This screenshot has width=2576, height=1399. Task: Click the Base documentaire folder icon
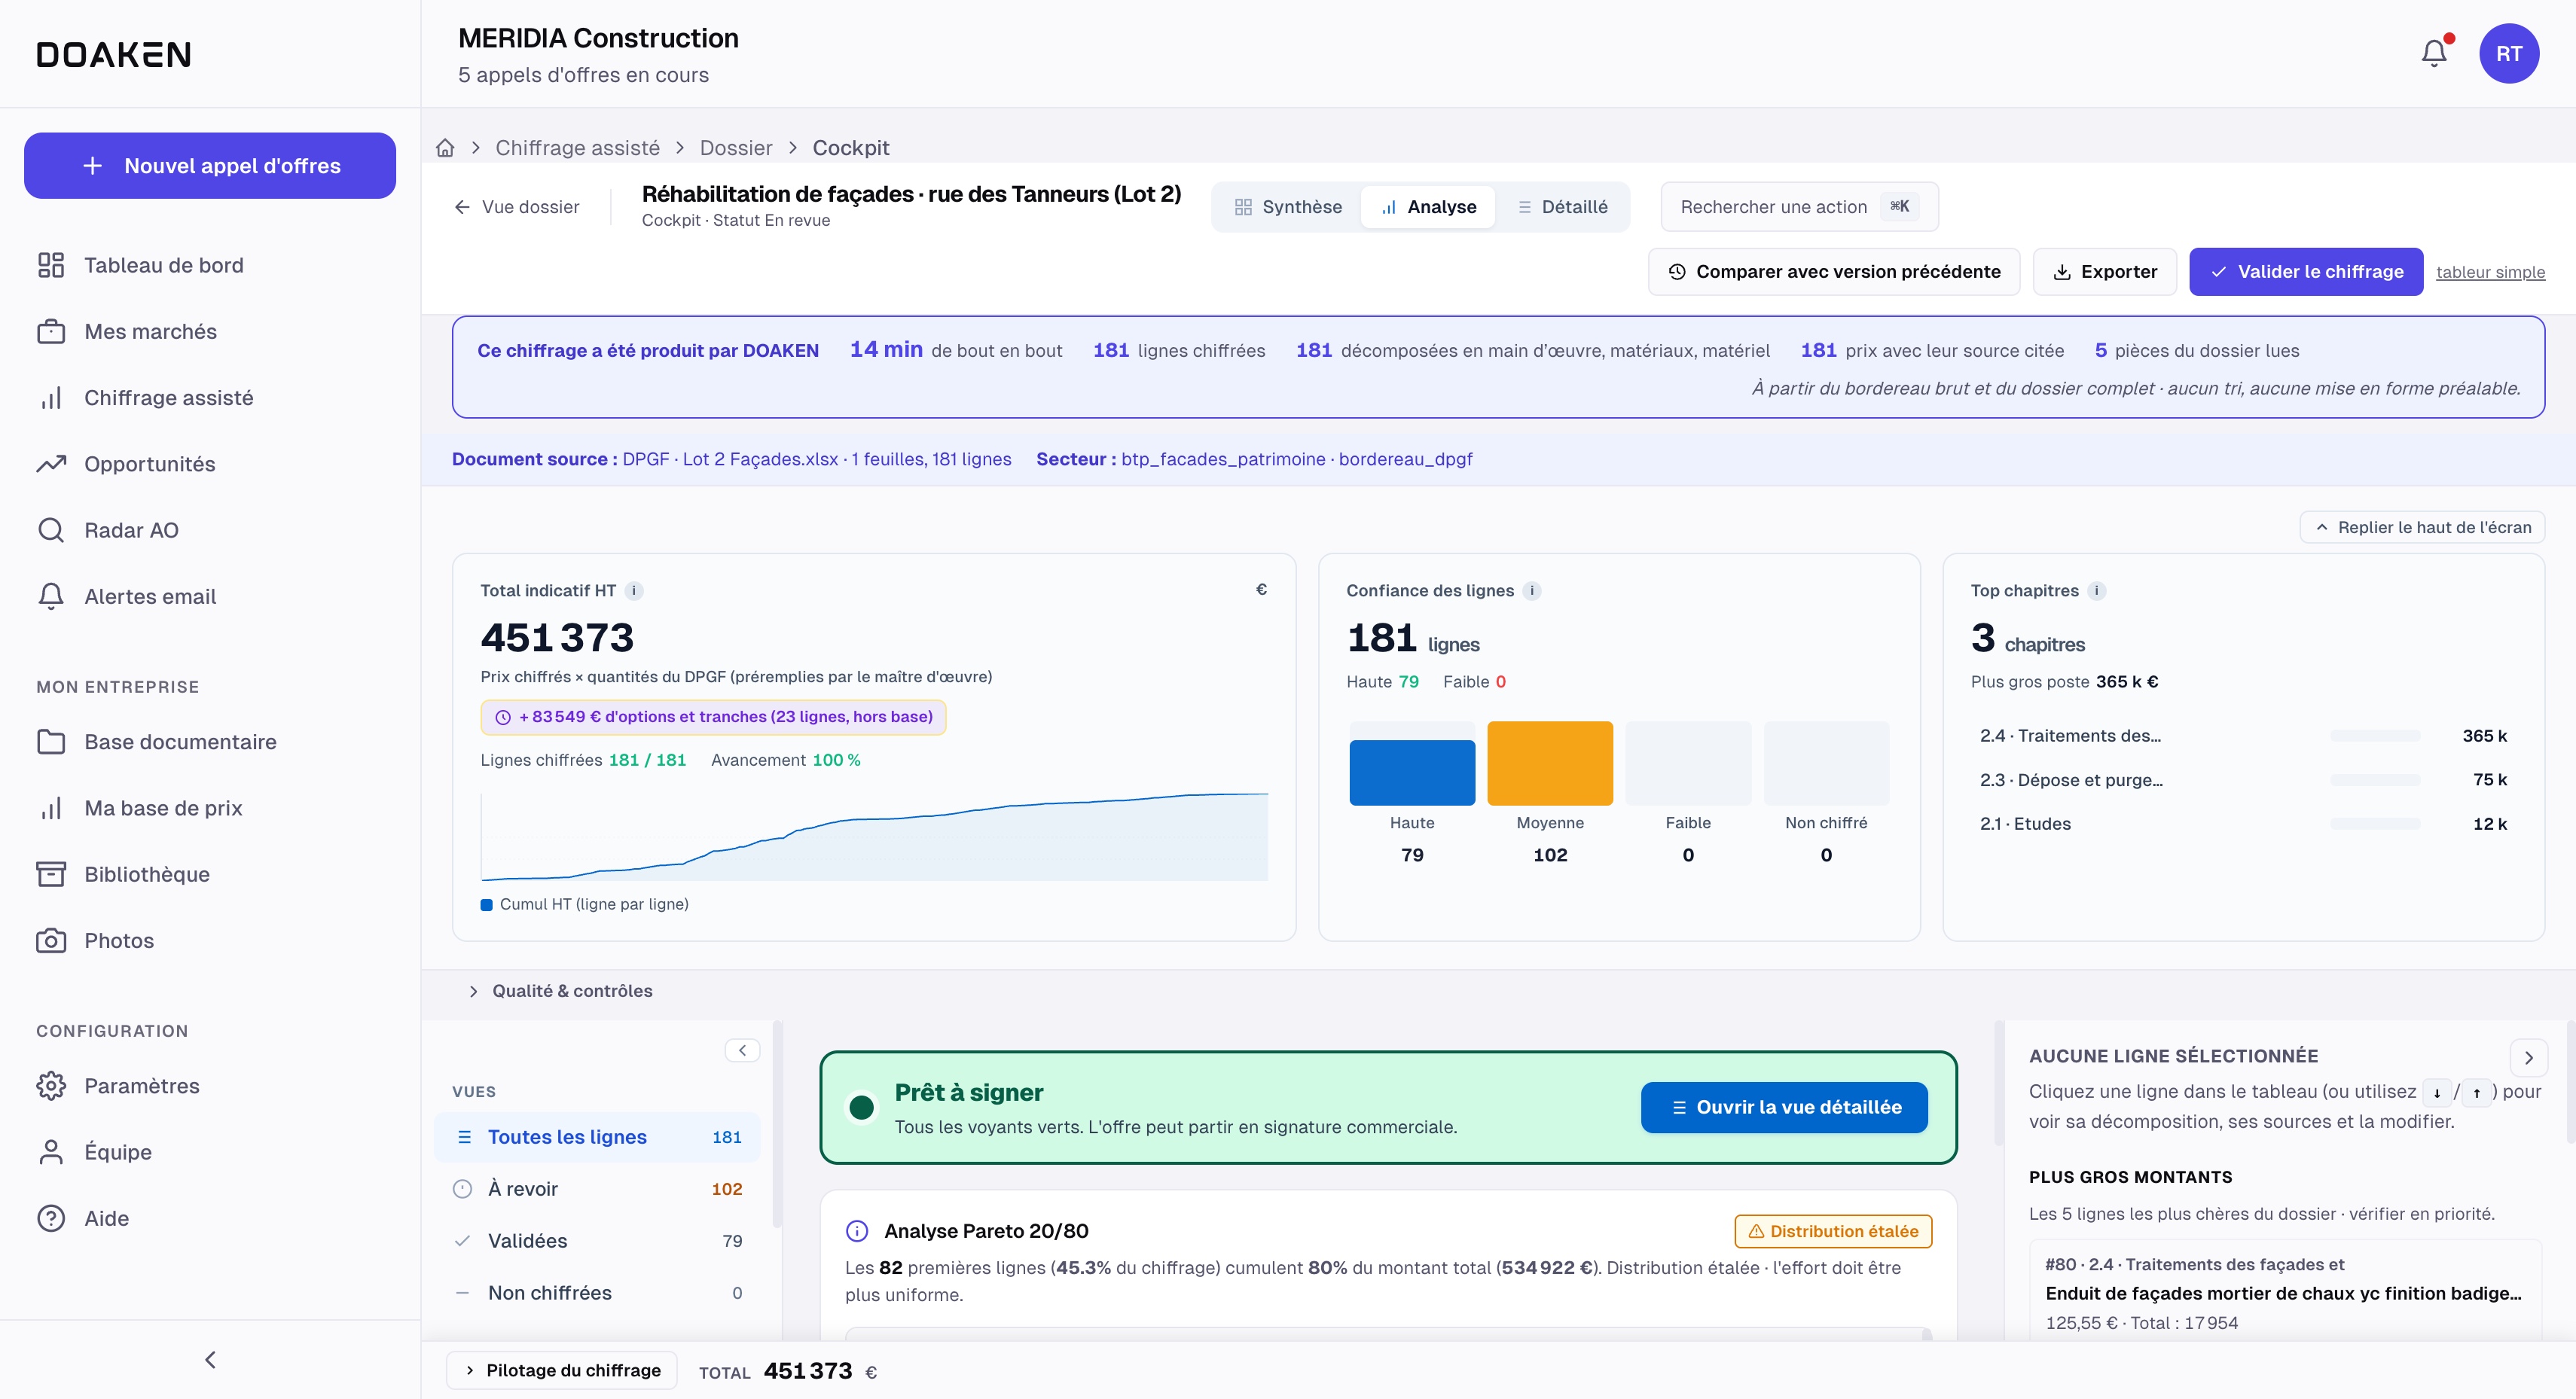(x=51, y=742)
